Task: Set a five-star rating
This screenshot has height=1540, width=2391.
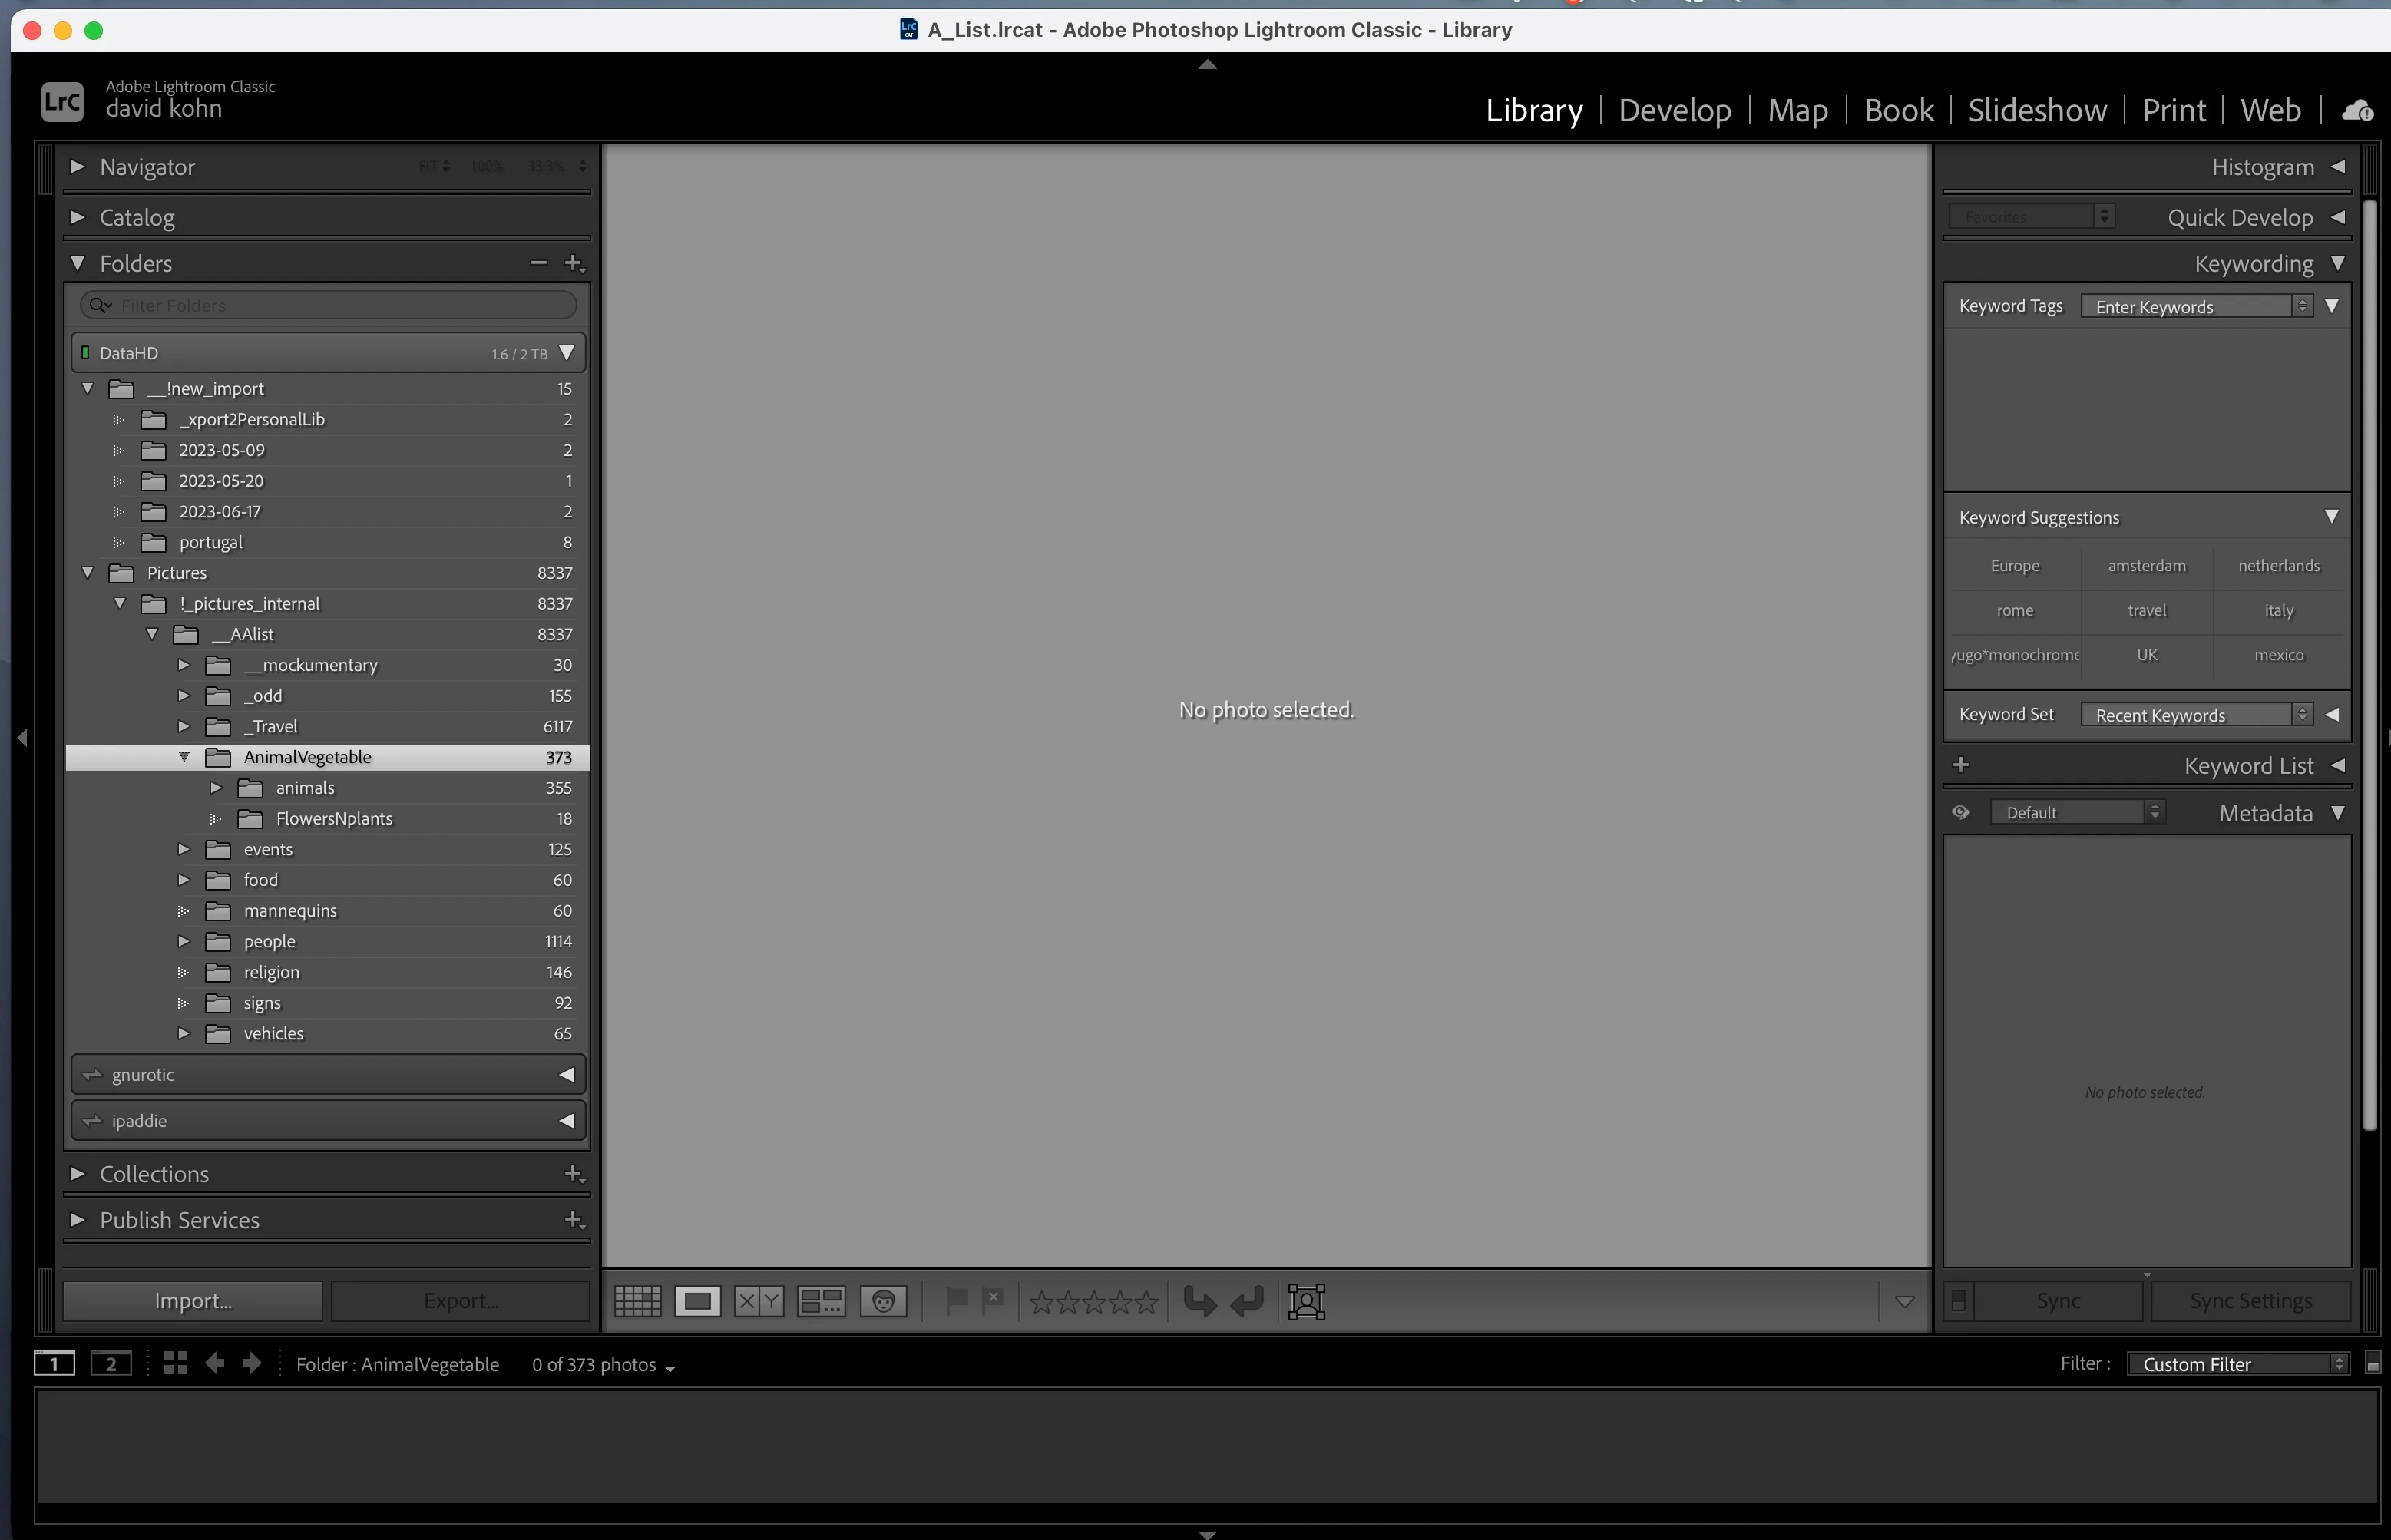Action: tap(1146, 1301)
